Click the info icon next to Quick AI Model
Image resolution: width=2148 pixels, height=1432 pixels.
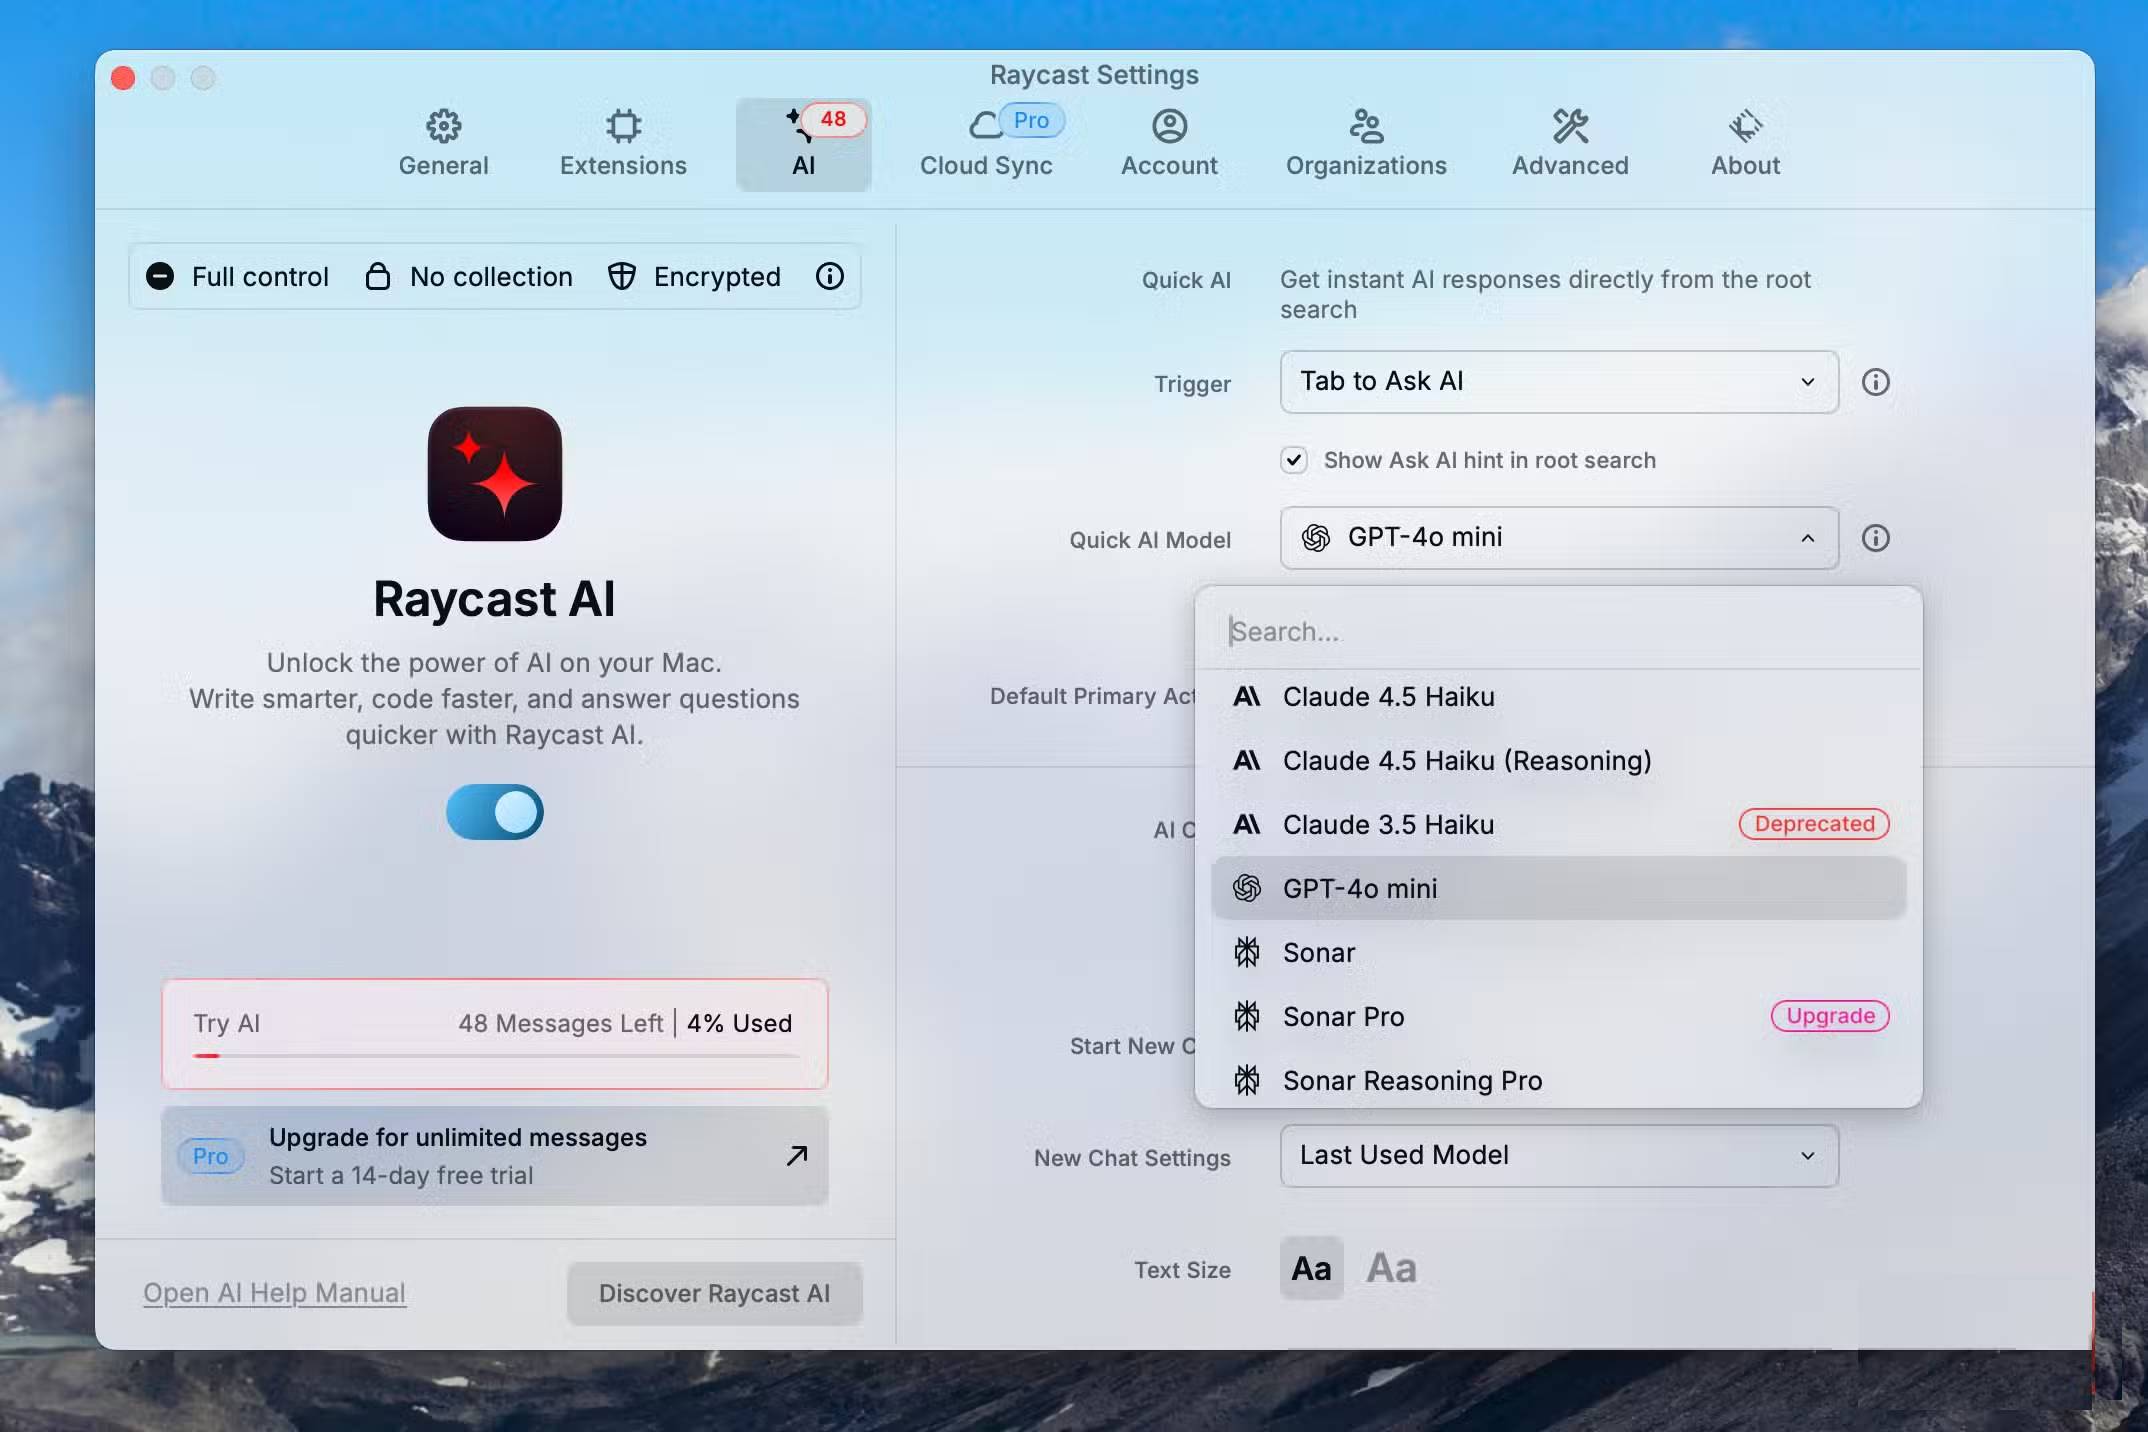pos(1877,538)
